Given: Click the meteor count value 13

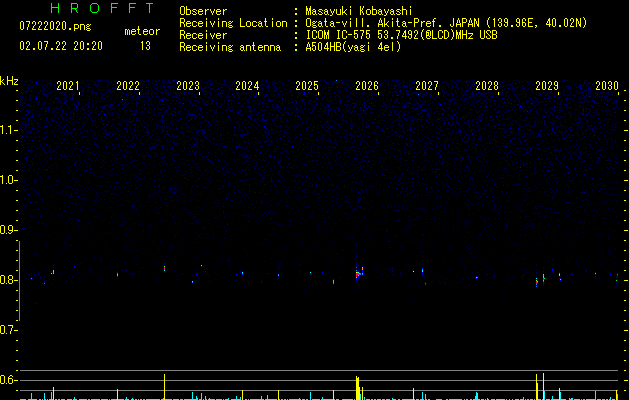Looking at the screenshot, I should (x=145, y=46).
